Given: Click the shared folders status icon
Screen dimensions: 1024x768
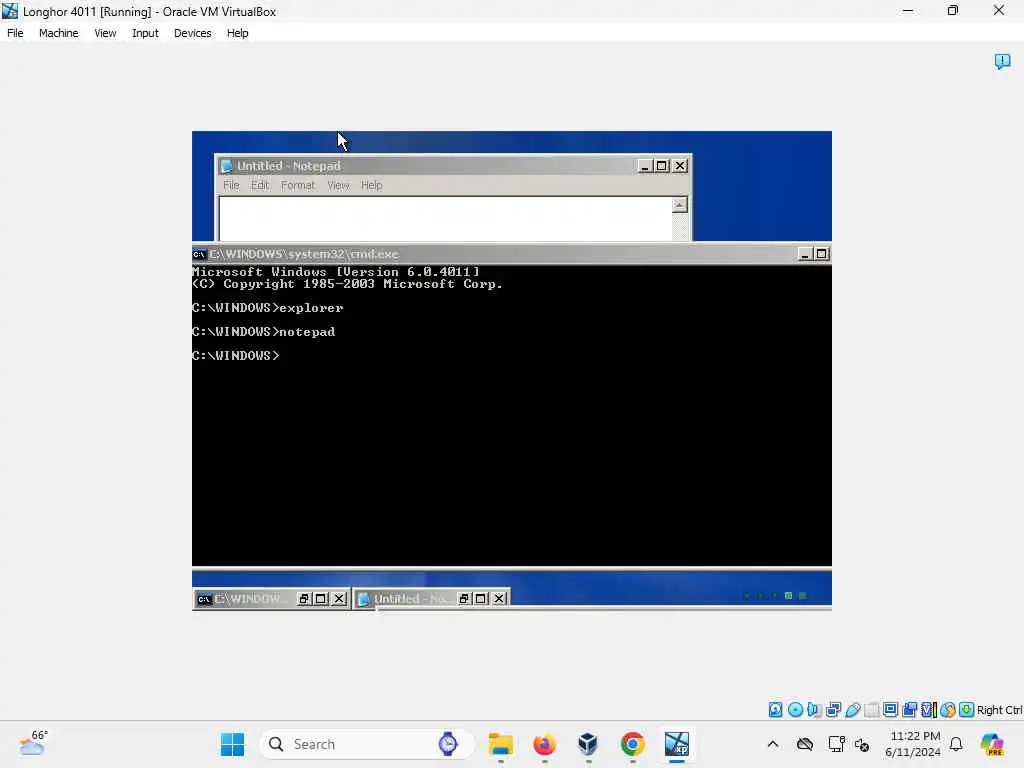Looking at the screenshot, I should pyautogui.click(x=871, y=710).
